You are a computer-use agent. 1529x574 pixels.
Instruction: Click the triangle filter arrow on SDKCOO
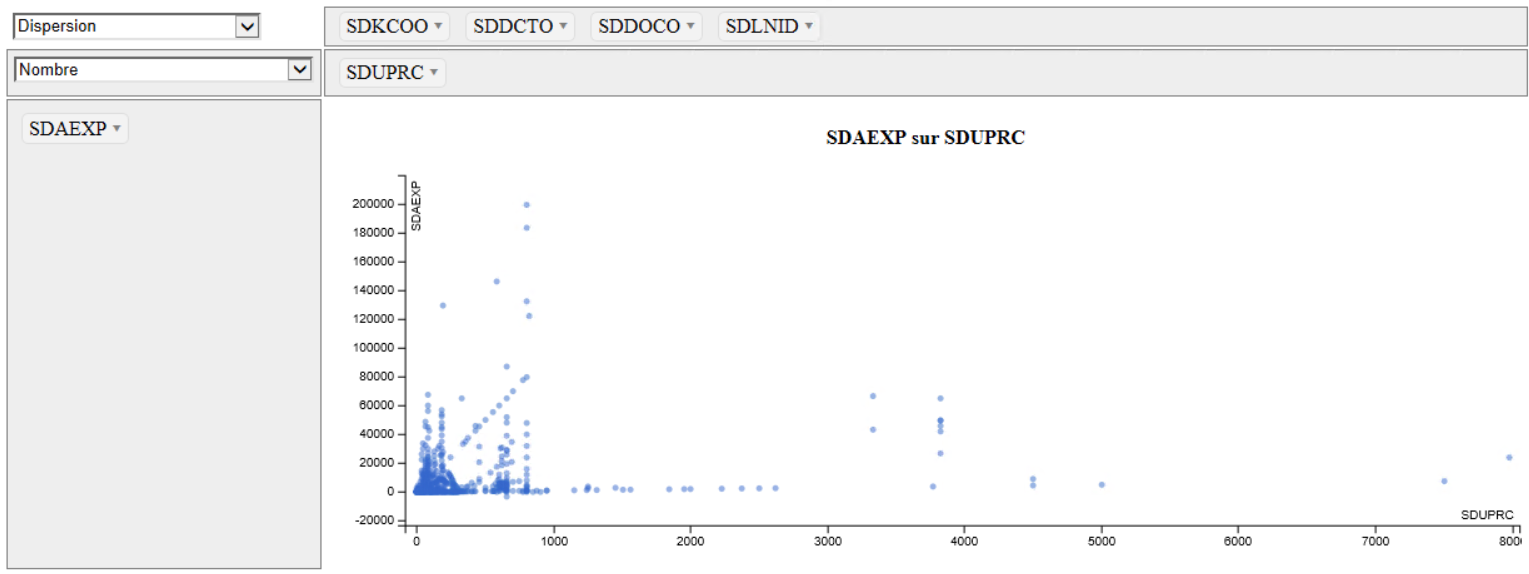tap(438, 27)
